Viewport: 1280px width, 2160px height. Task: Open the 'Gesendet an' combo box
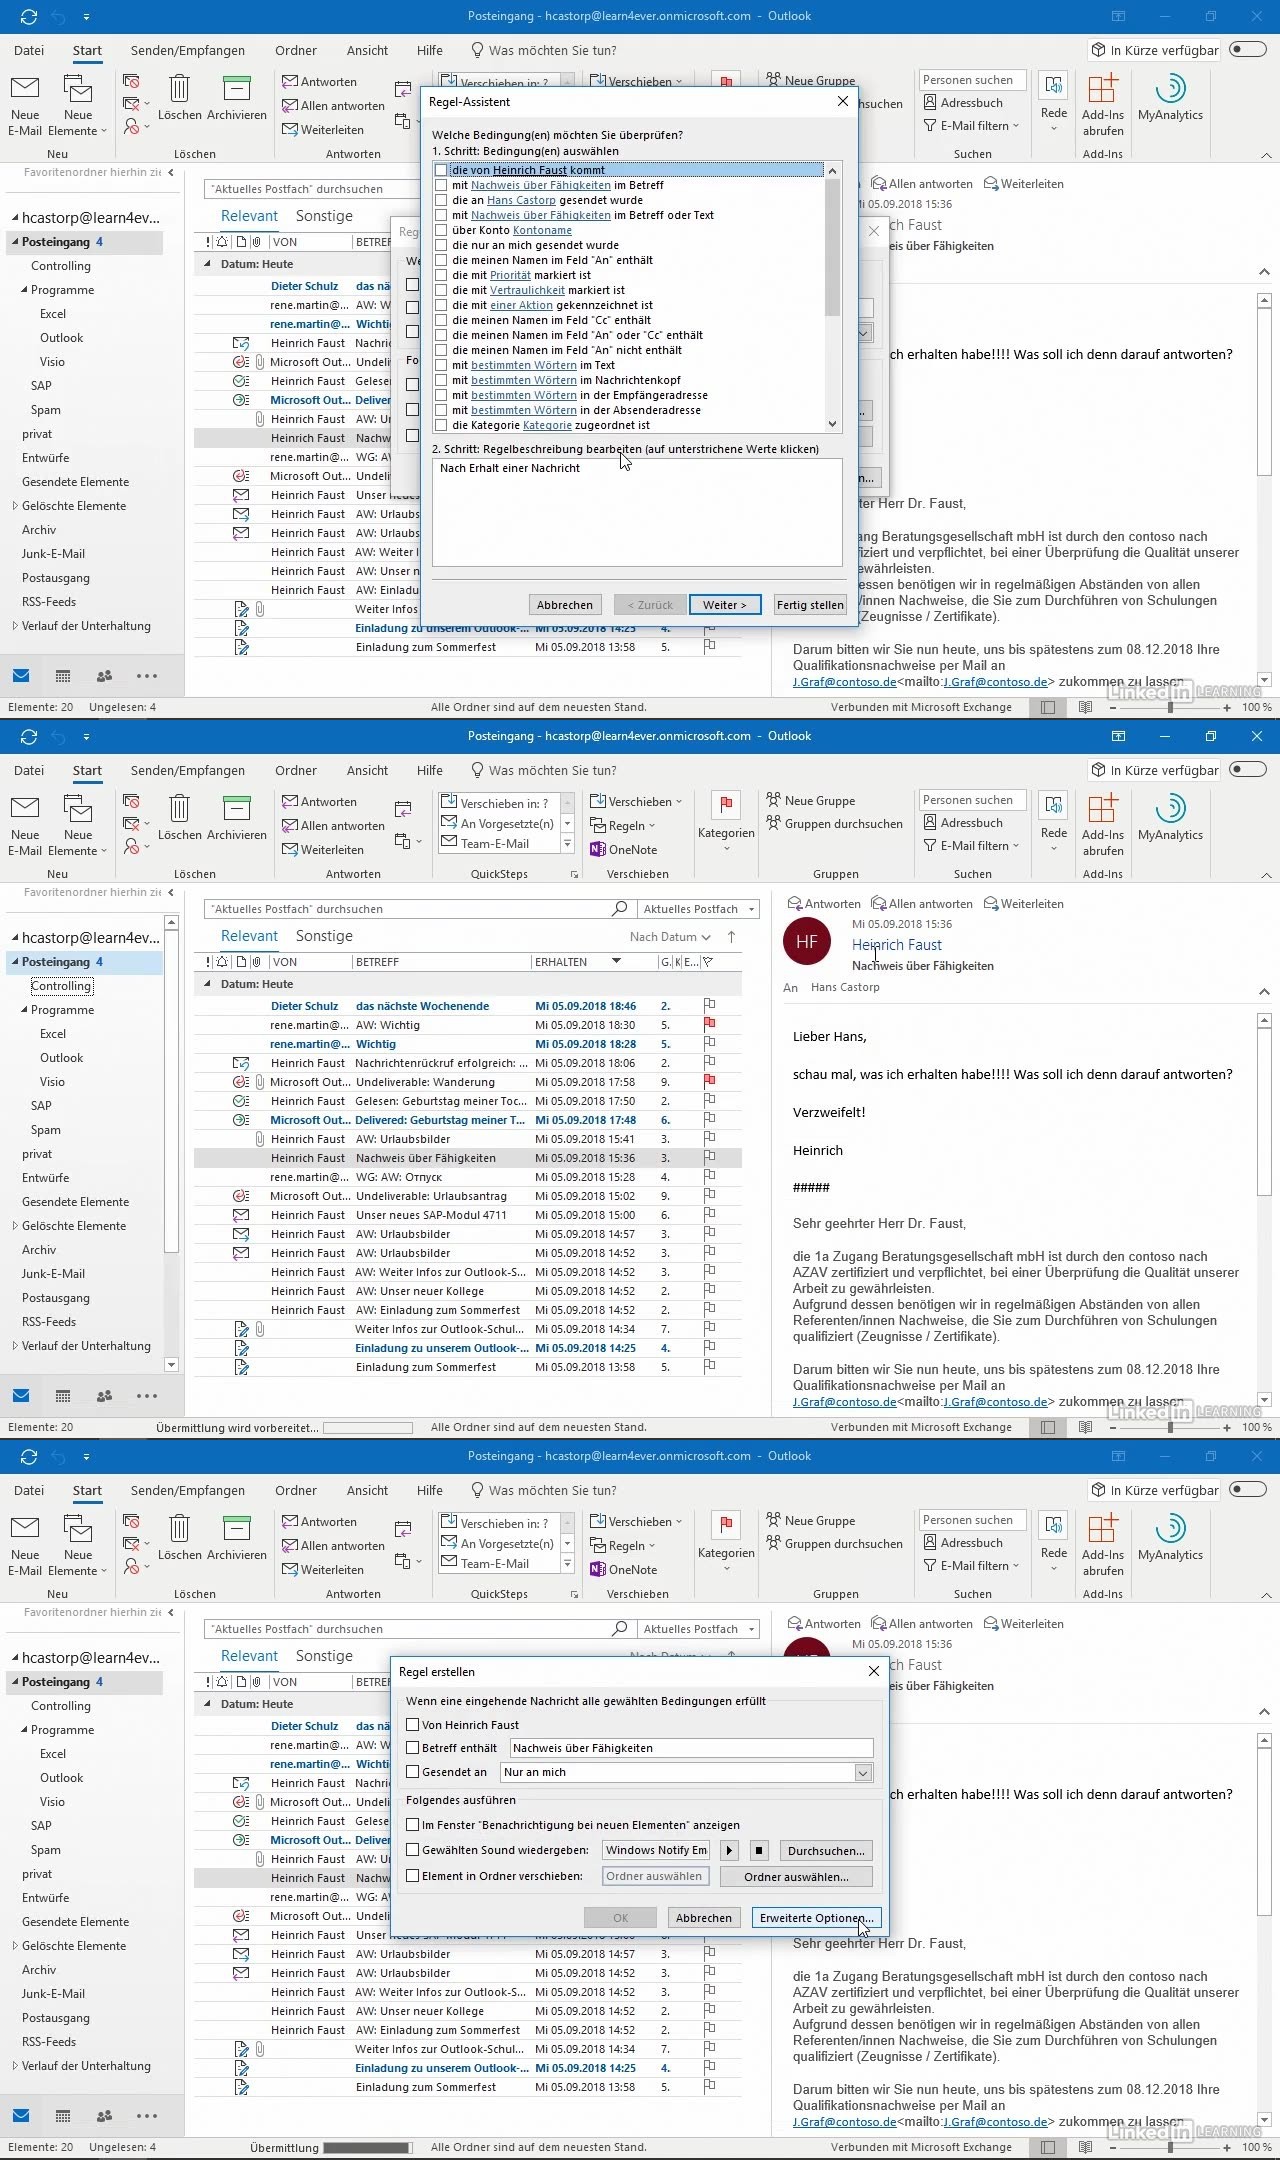[863, 1772]
